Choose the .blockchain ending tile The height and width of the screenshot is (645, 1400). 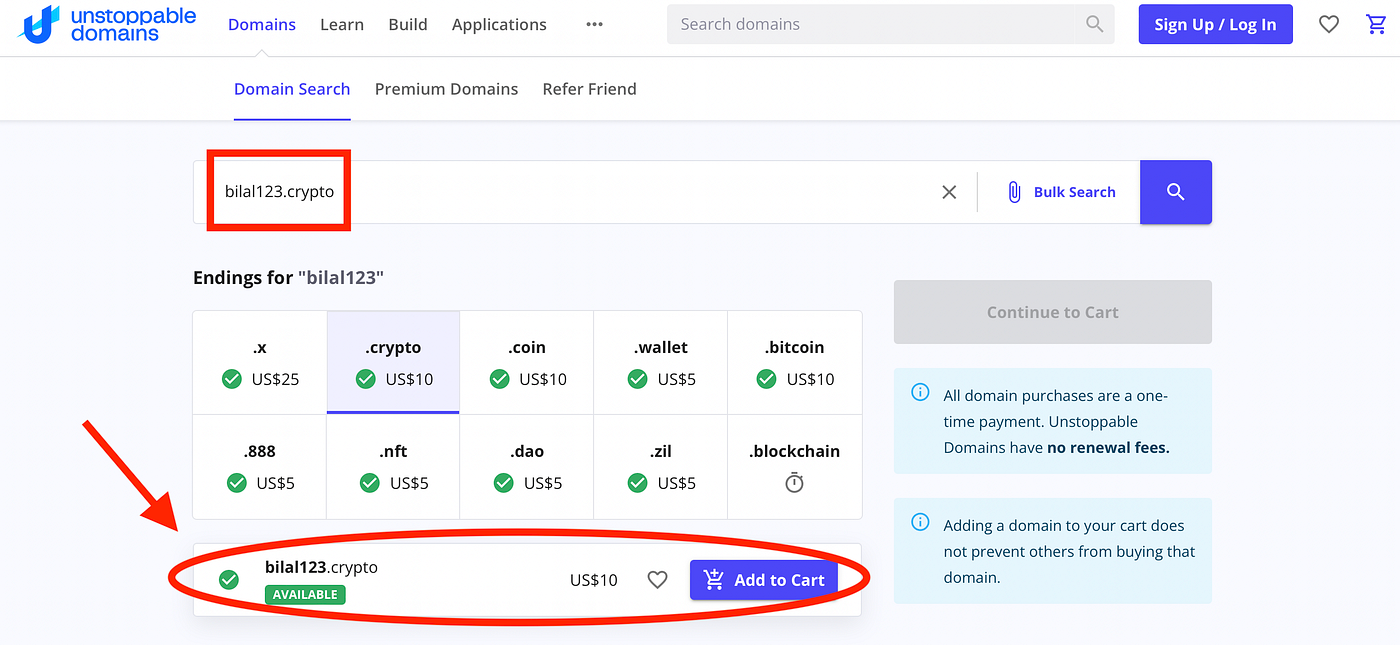[x=794, y=467]
